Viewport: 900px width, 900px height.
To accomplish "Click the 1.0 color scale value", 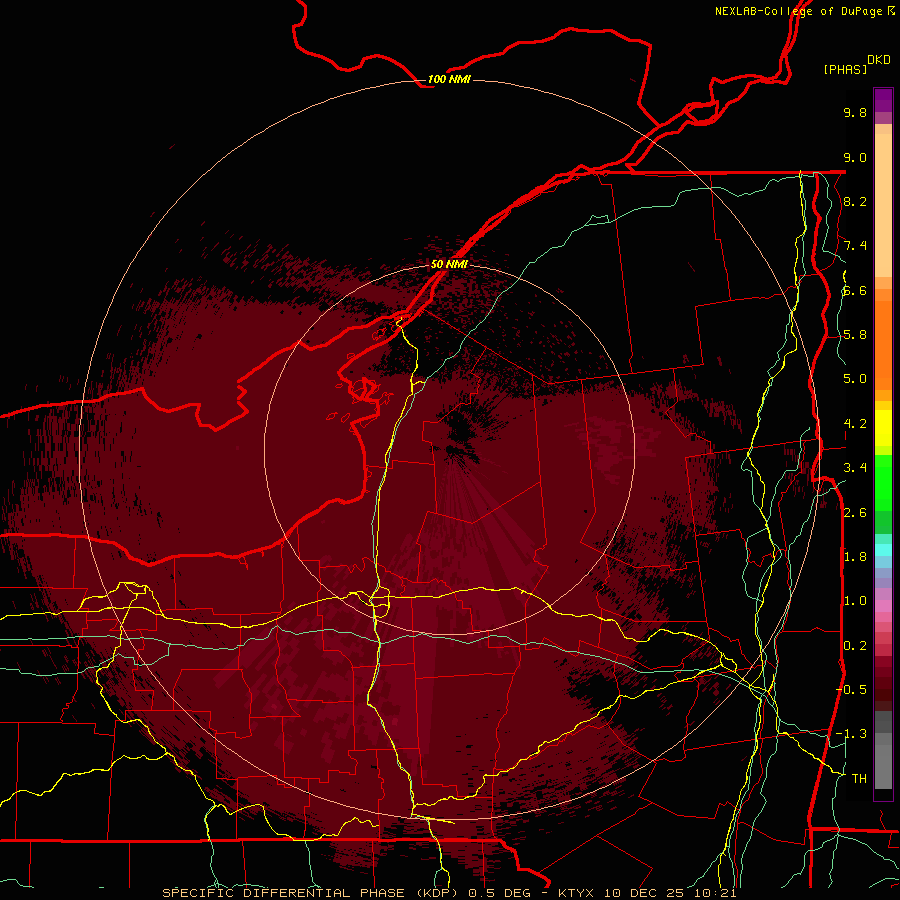I will point(855,601).
